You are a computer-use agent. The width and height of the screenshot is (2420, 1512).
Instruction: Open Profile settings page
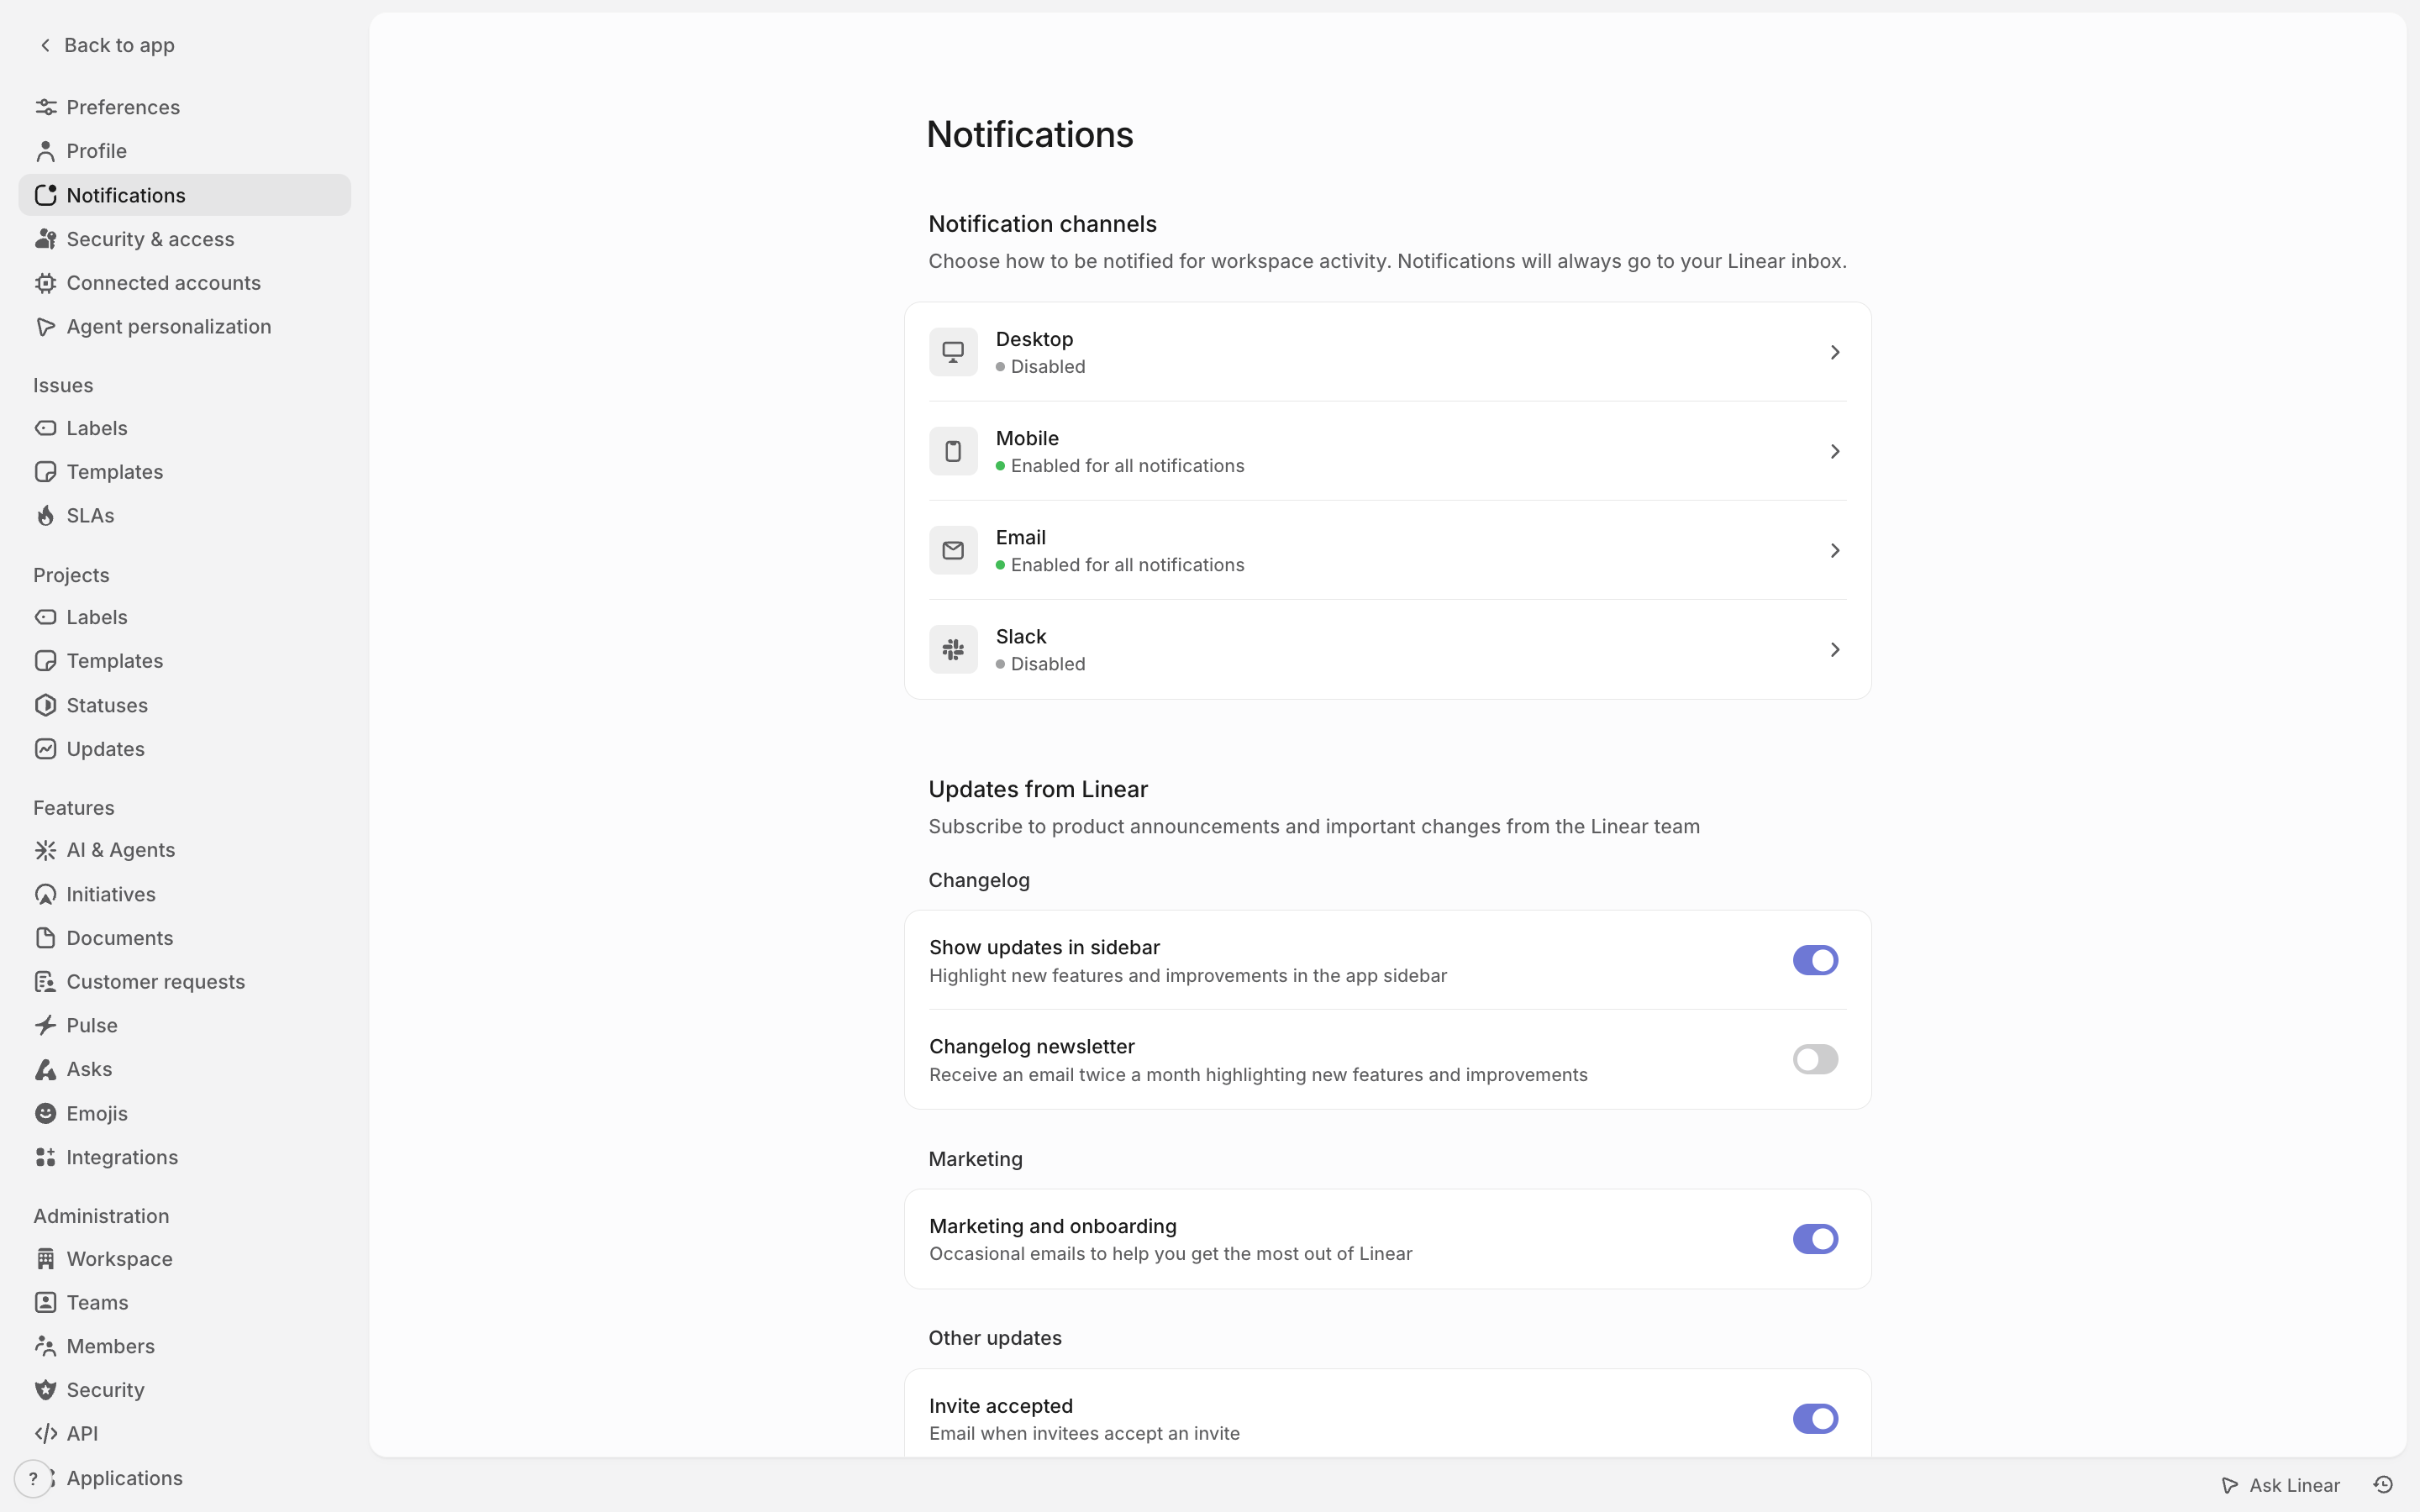(x=185, y=151)
